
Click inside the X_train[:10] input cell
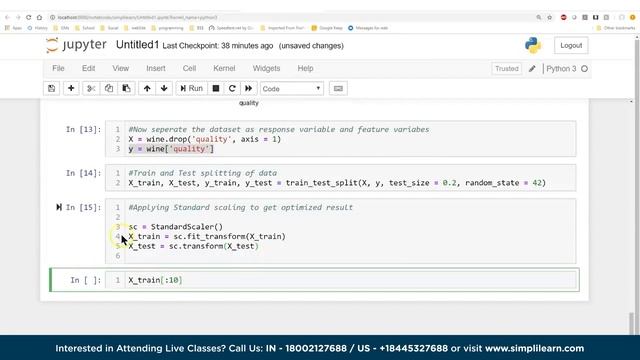tap(350, 280)
